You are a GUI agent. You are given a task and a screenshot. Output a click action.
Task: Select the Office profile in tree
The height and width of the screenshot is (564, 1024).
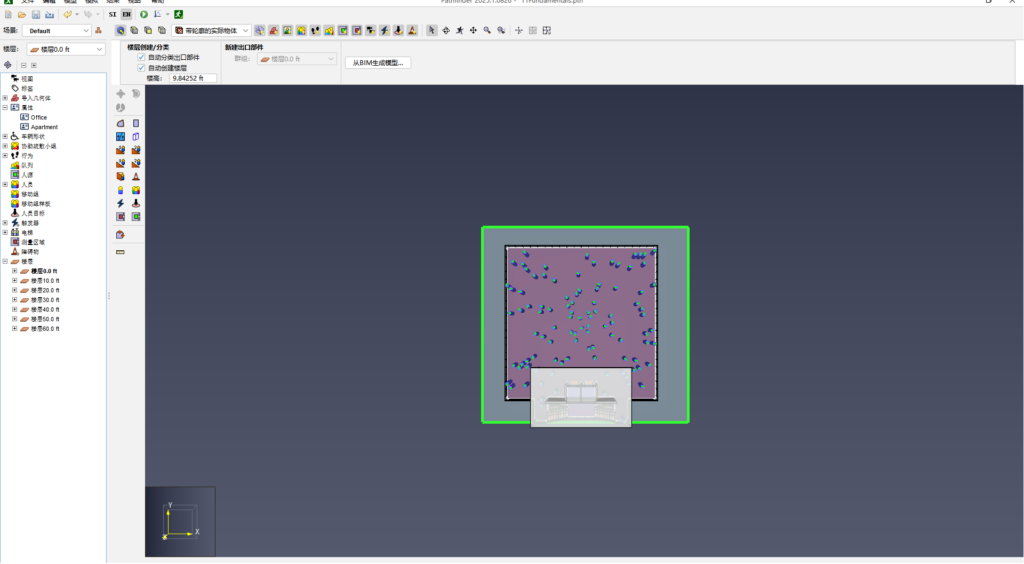click(x=38, y=117)
